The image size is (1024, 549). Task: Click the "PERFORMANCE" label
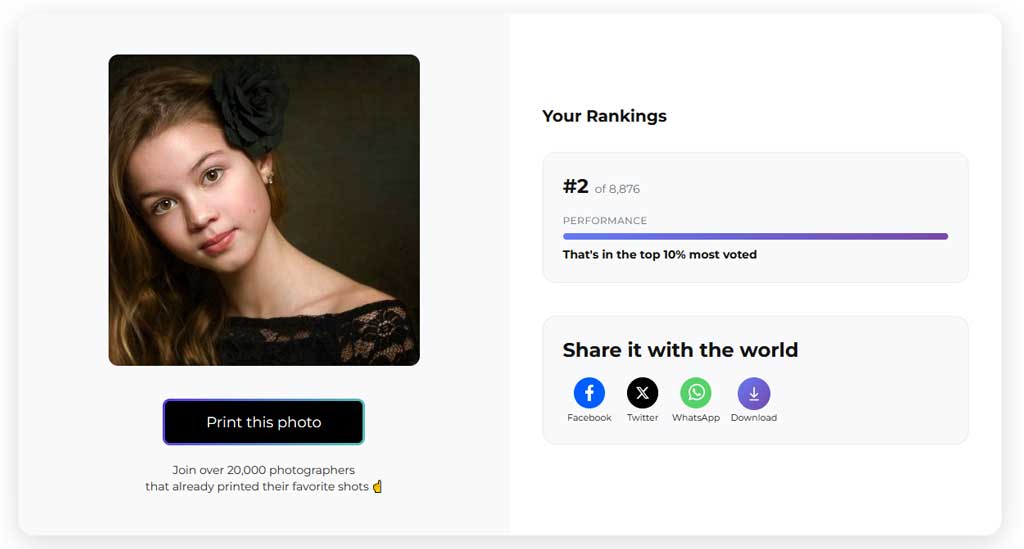[604, 221]
